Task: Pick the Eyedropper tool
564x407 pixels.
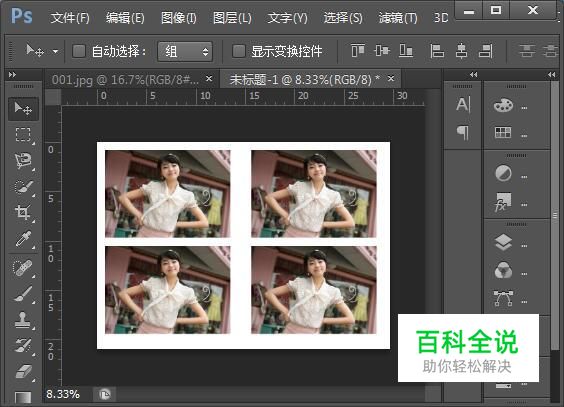Action: coord(23,239)
